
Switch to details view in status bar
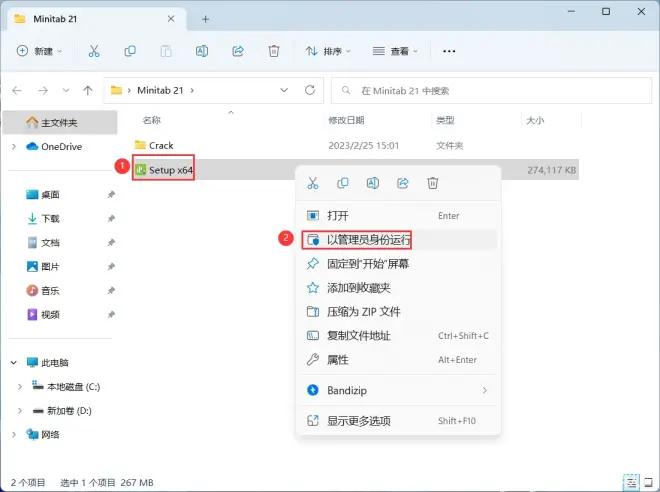631,482
